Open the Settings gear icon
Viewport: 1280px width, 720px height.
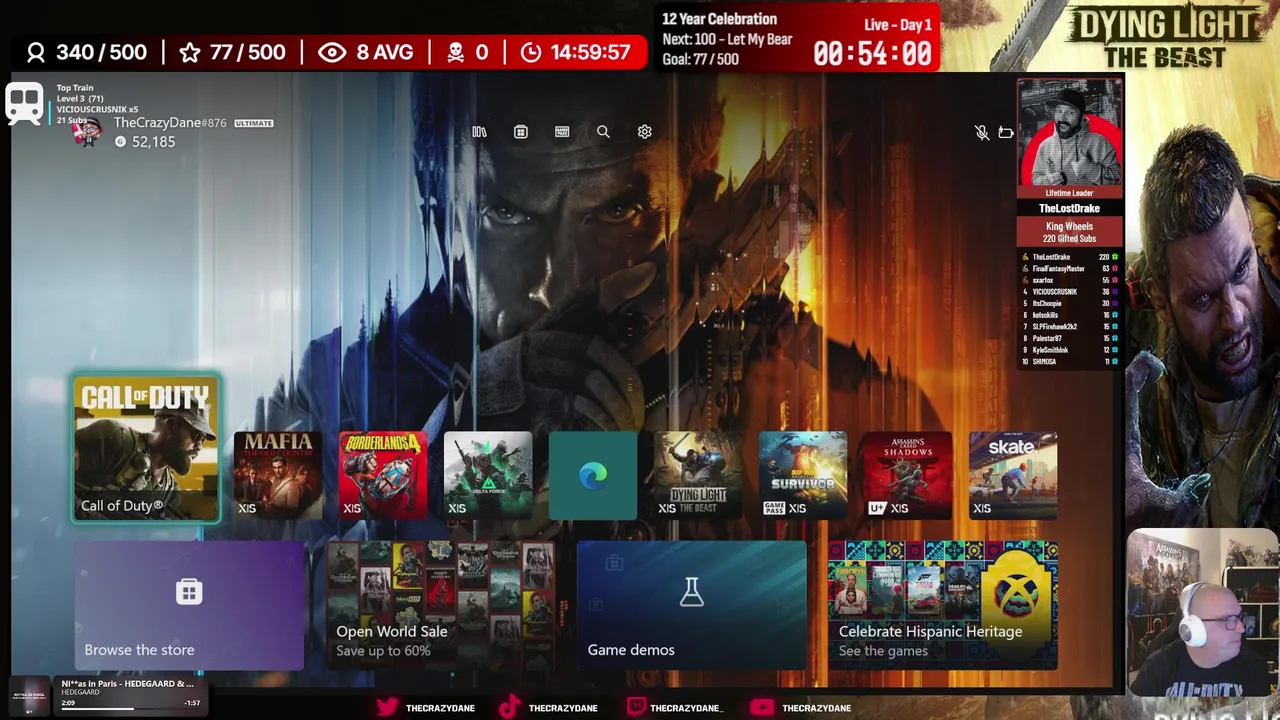tap(645, 132)
